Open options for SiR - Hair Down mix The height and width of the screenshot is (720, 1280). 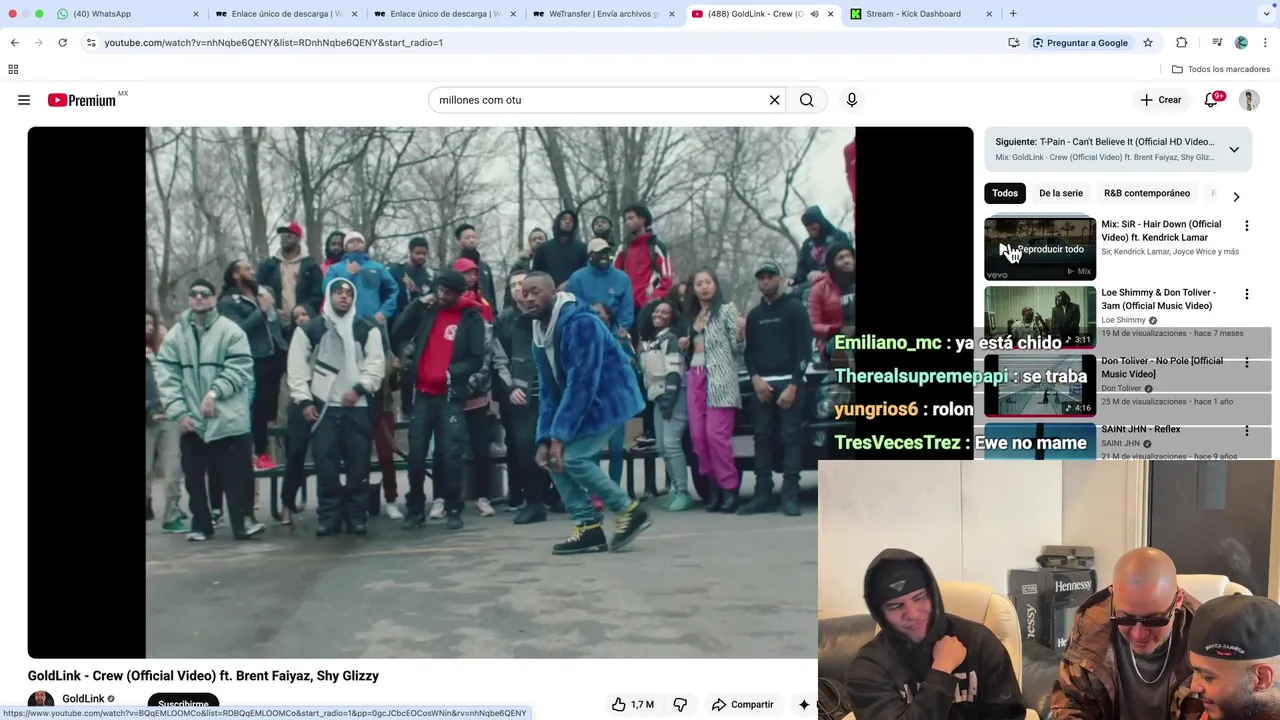(1246, 226)
